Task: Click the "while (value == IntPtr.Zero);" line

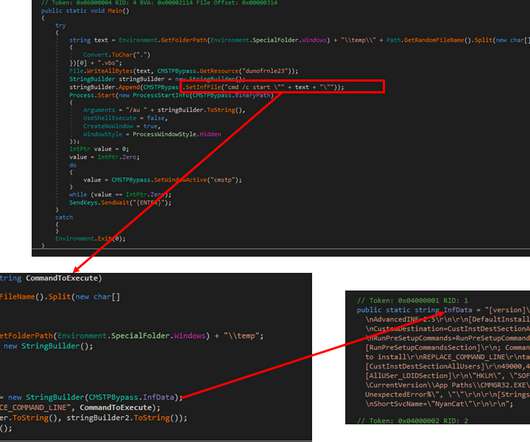Action: coord(120,195)
